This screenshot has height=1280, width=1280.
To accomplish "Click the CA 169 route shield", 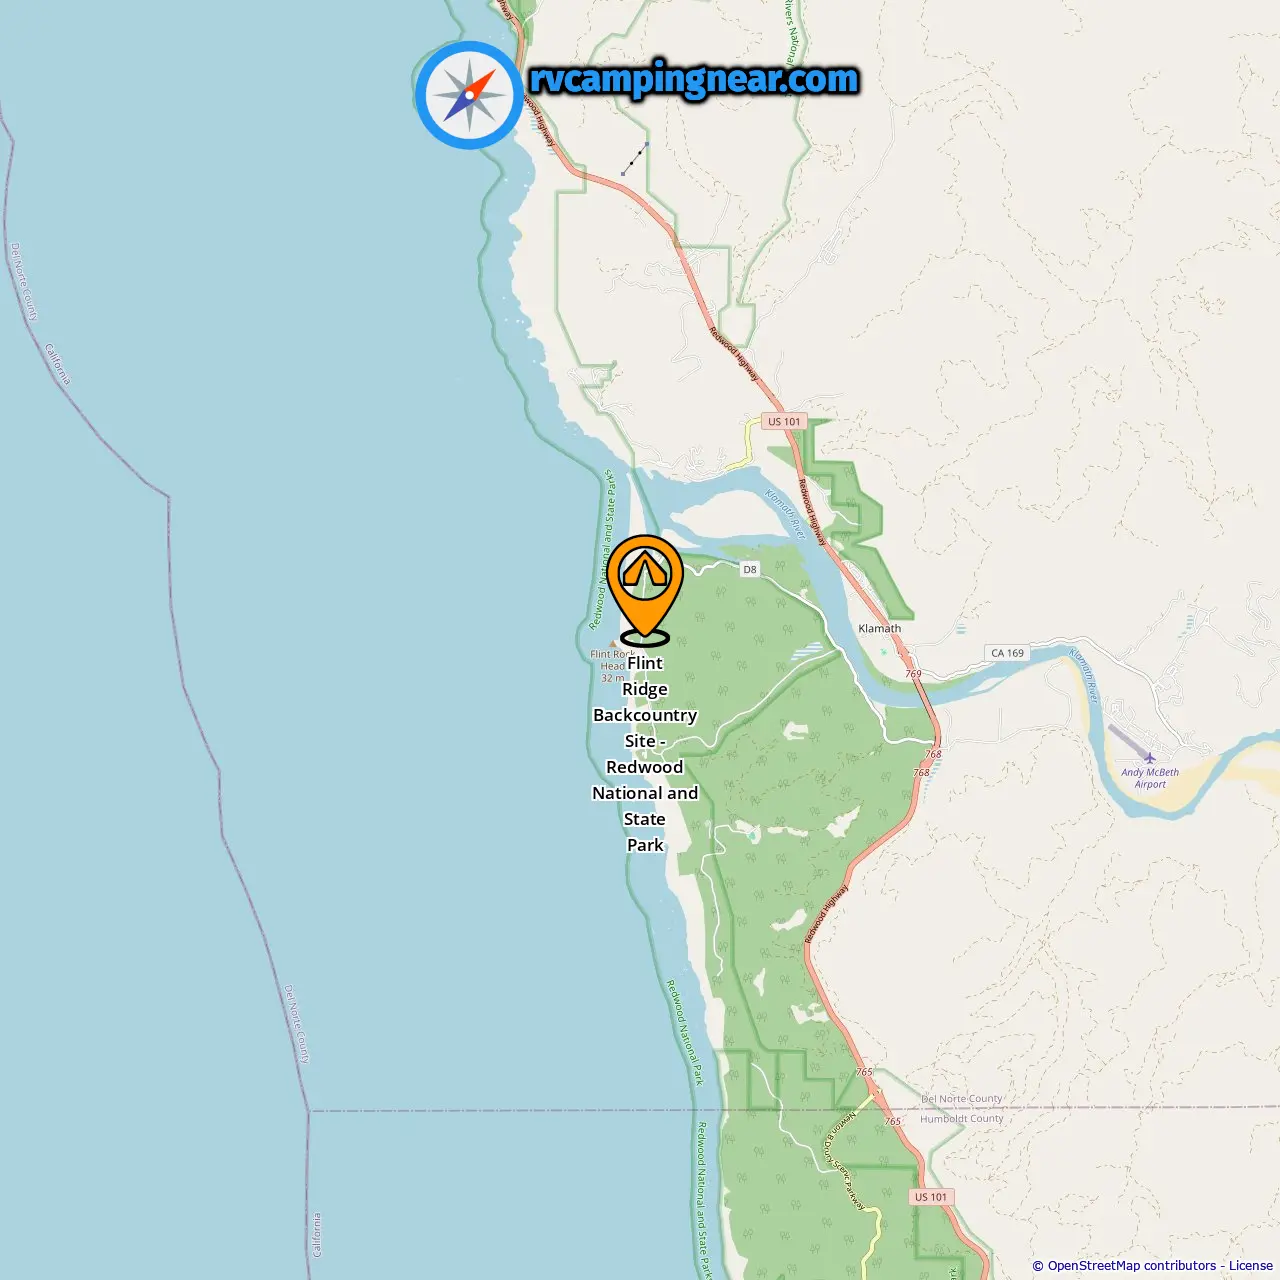I will point(1008,653).
